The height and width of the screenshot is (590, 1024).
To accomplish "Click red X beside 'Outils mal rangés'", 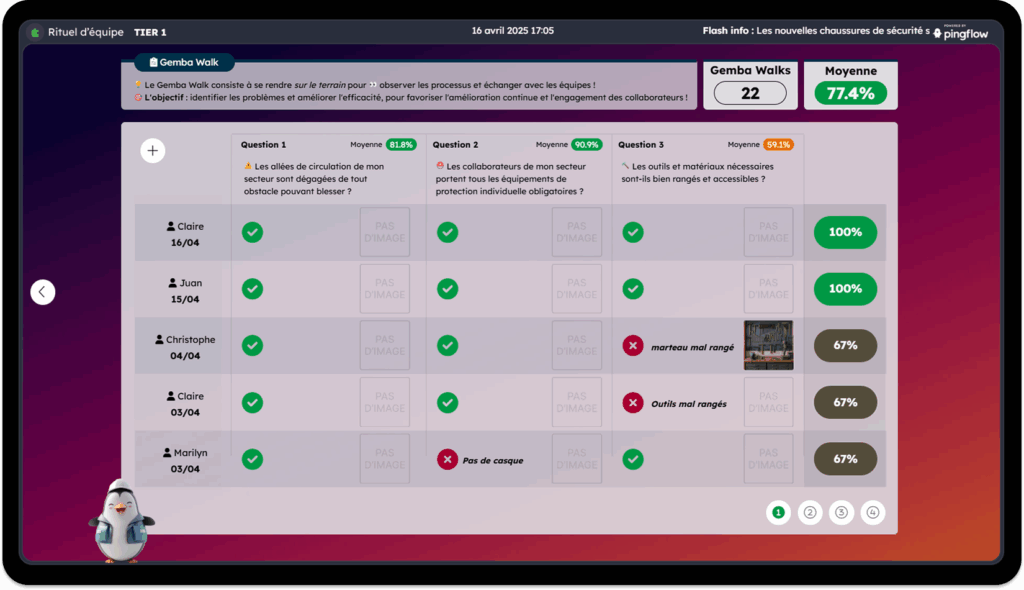I will [633, 403].
